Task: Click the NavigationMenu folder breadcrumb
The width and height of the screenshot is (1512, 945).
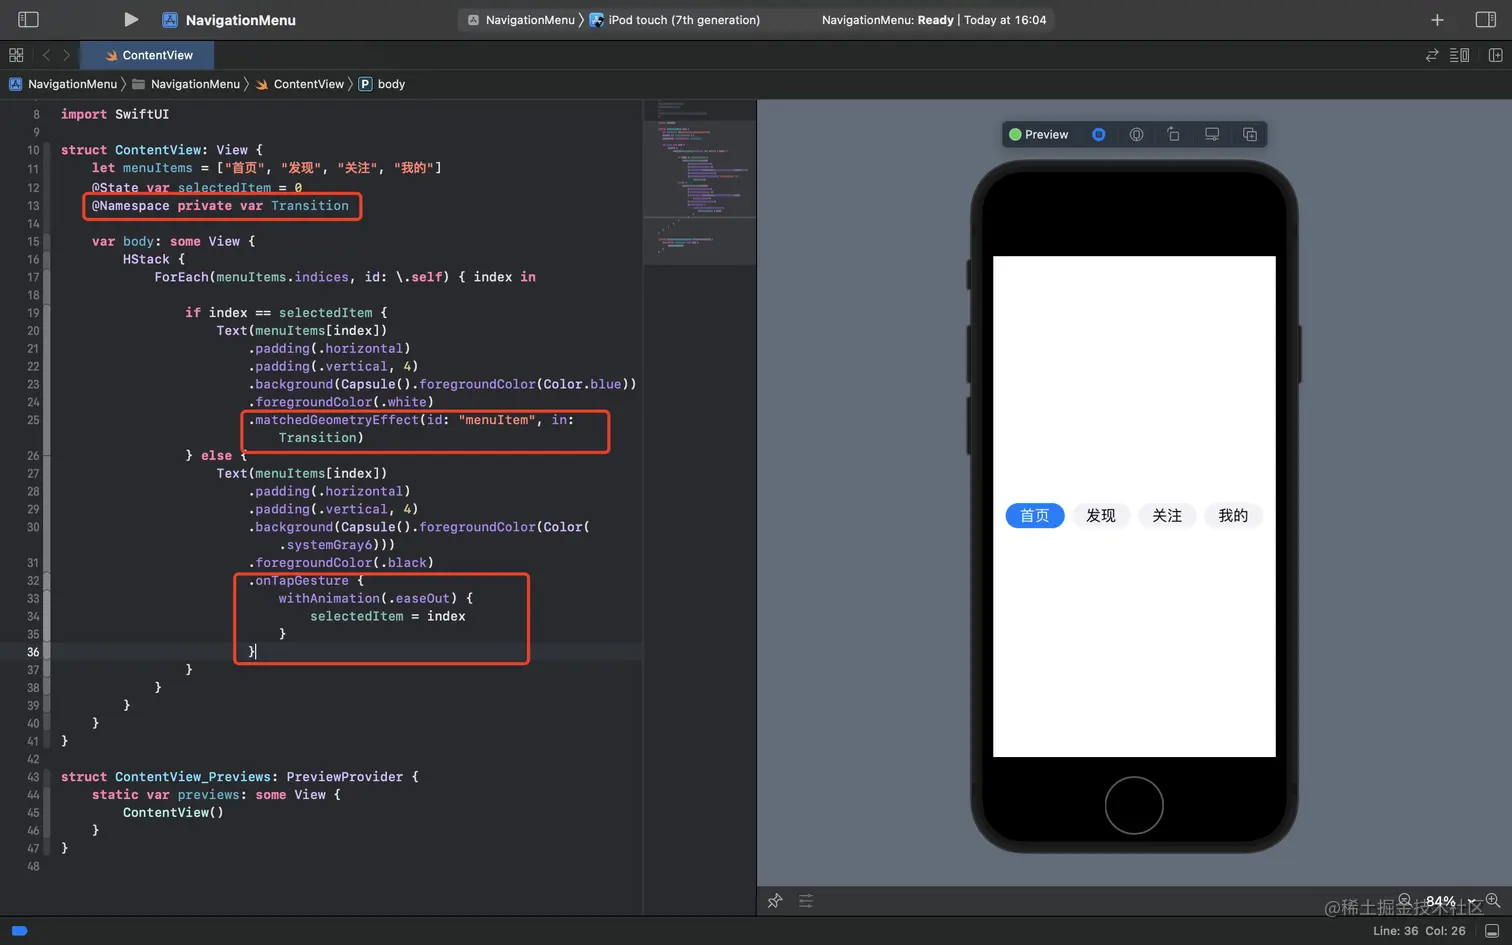Action: [187, 84]
